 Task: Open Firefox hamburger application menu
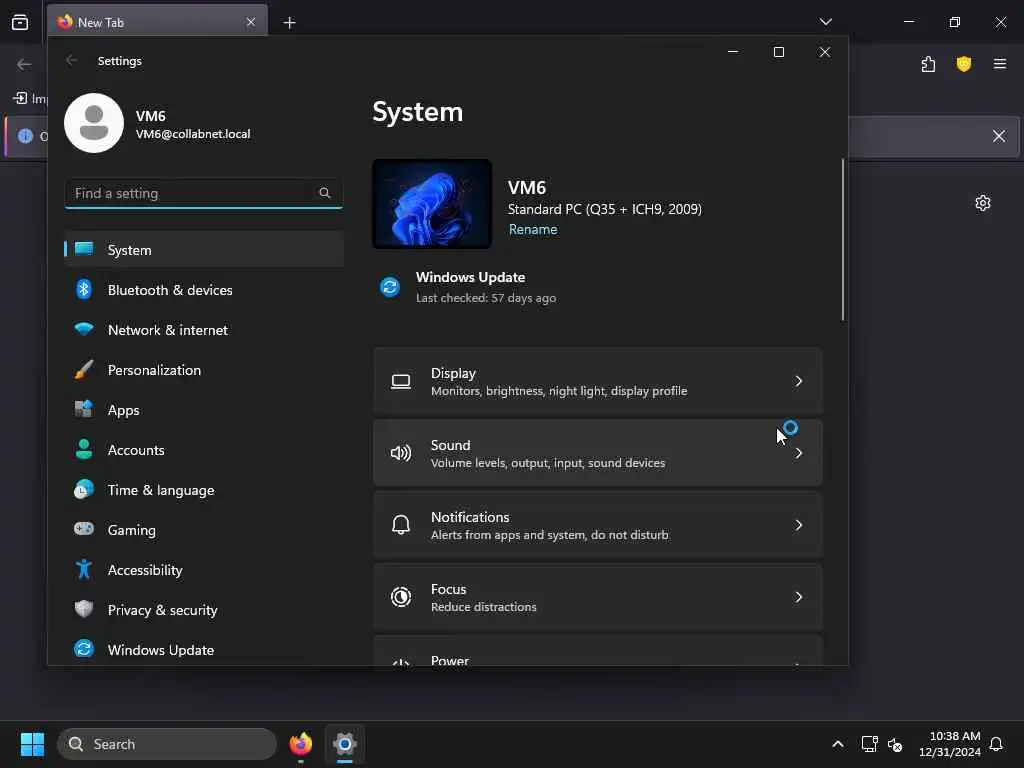(x=1000, y=64)
